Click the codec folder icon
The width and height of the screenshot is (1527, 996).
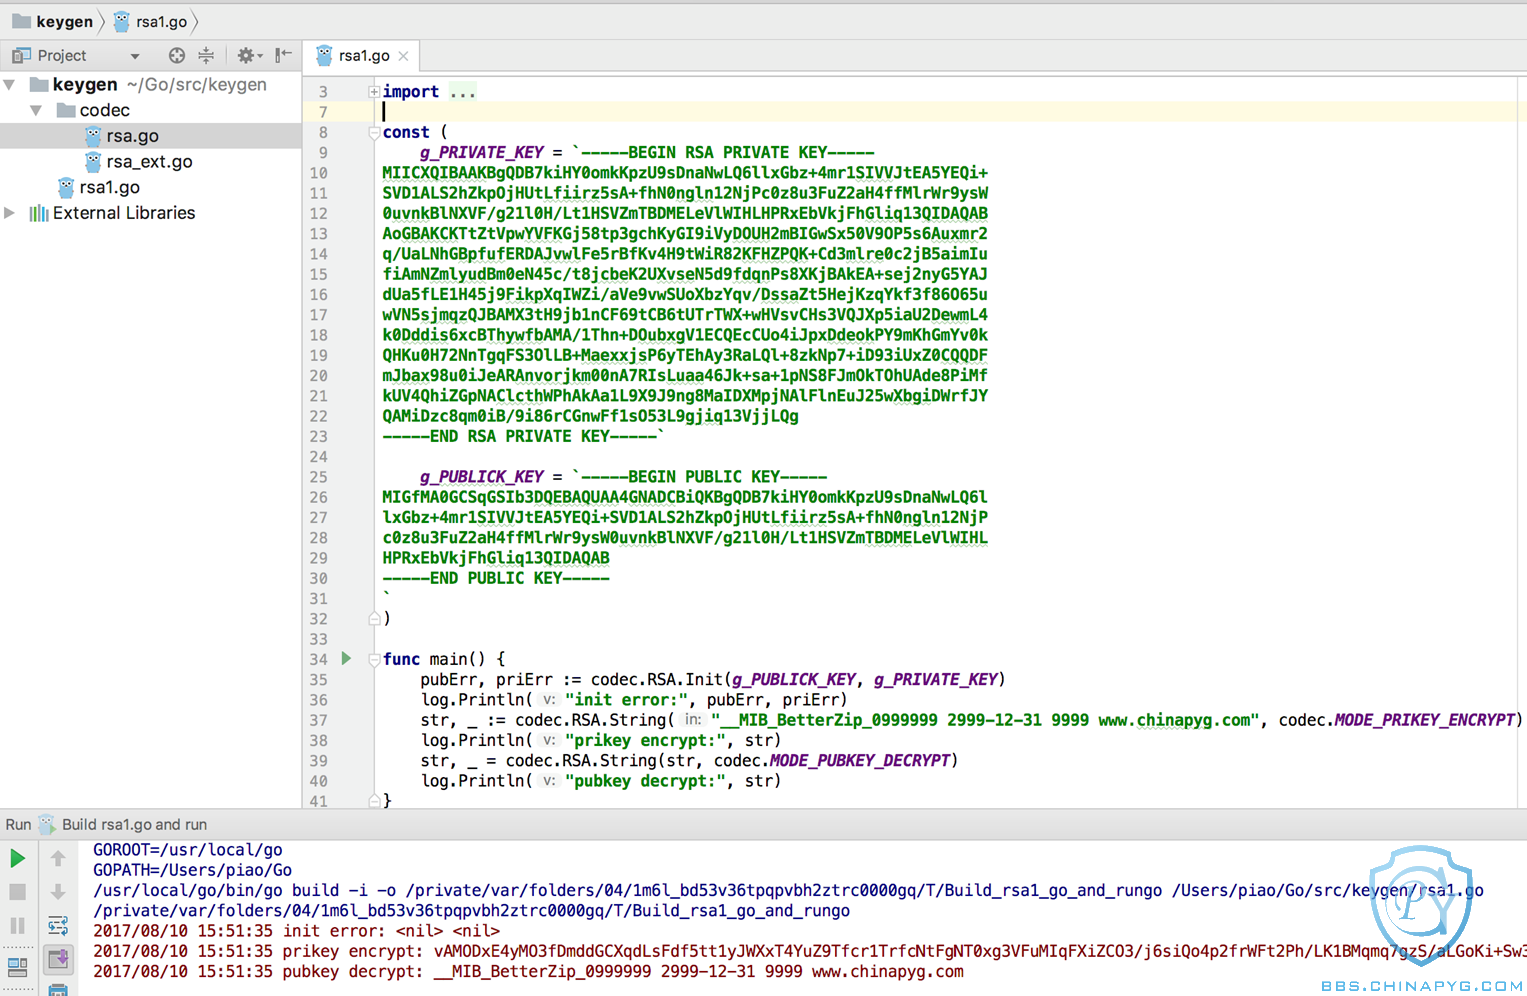[x=66, y=110]
